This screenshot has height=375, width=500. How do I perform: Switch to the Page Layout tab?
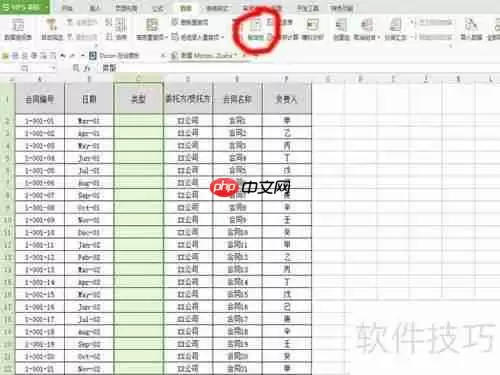[126, 8]
